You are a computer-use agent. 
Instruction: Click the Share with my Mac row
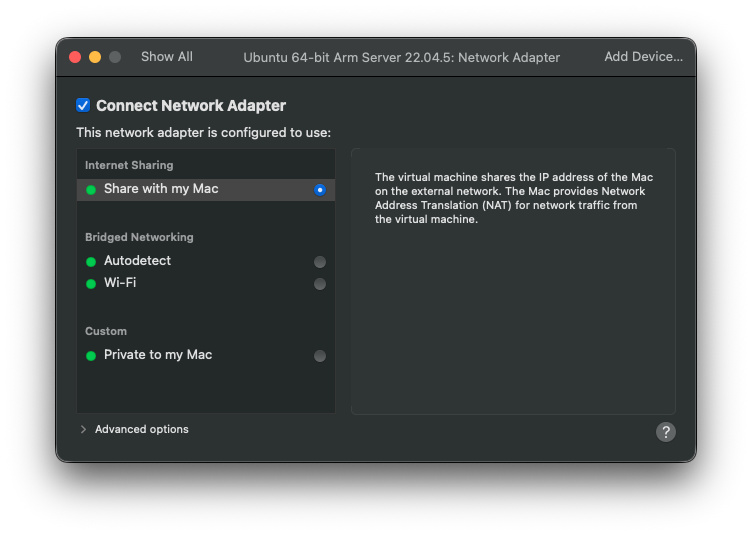pos(206,189)
